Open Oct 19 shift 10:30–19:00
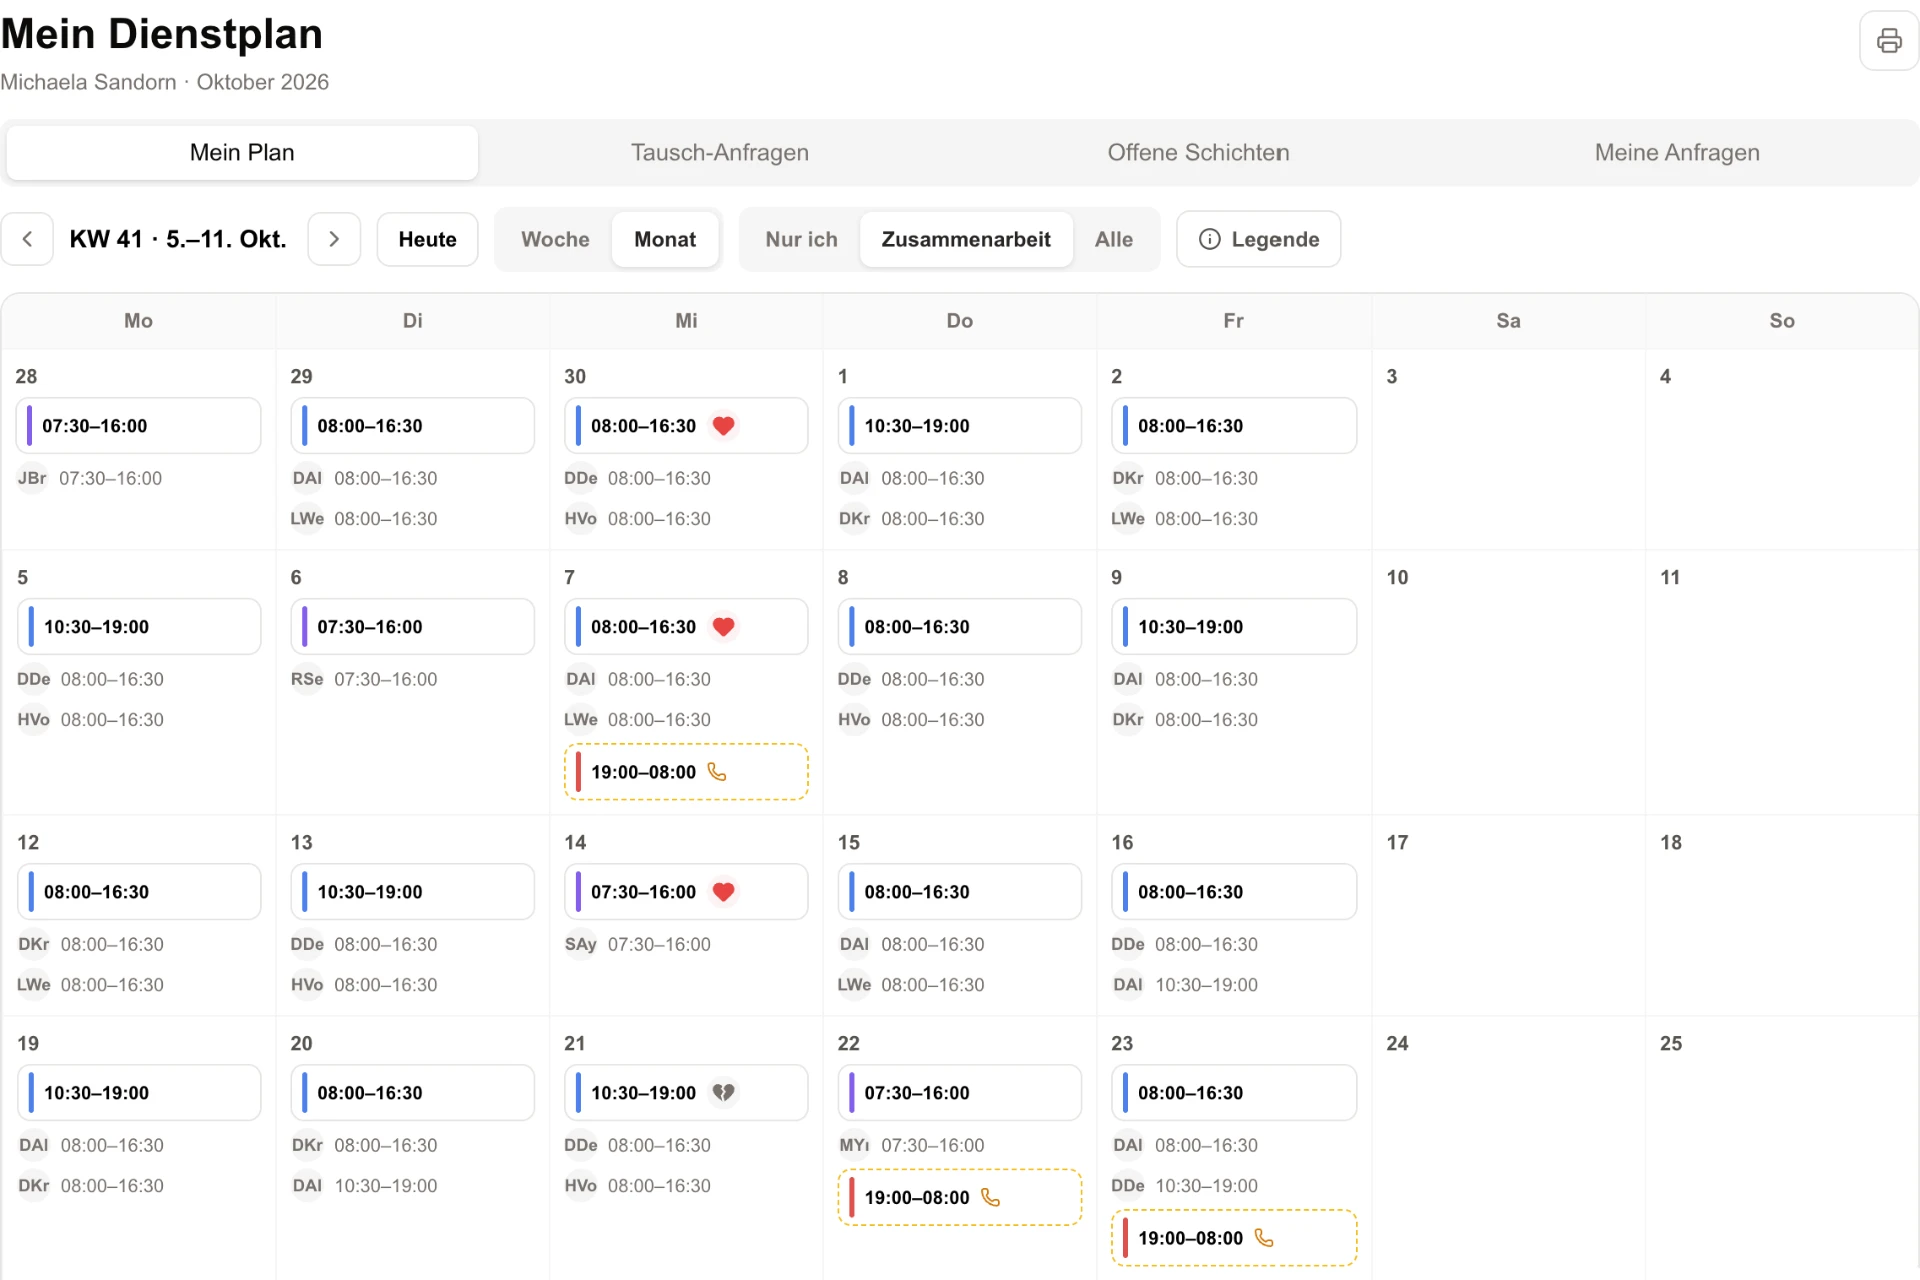This screenshot has width=1920, height=1280. tap(138, 1093)
